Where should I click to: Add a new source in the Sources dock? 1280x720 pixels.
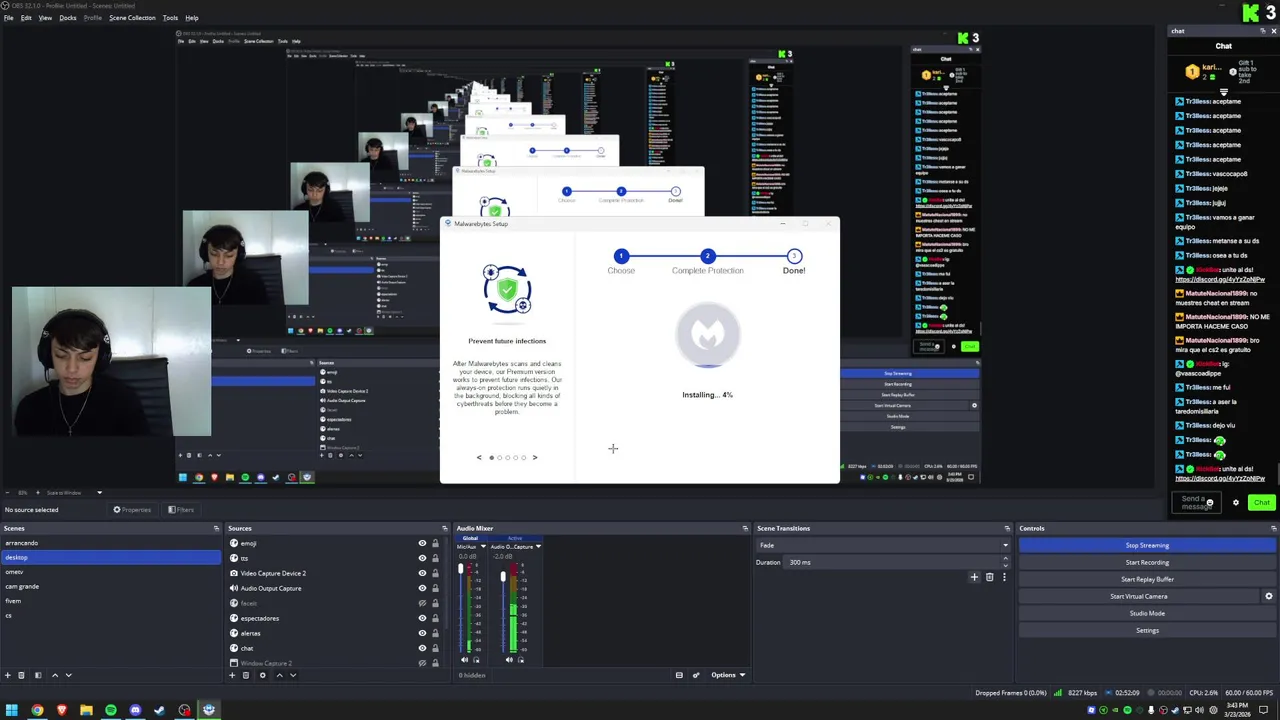(232, 675)
